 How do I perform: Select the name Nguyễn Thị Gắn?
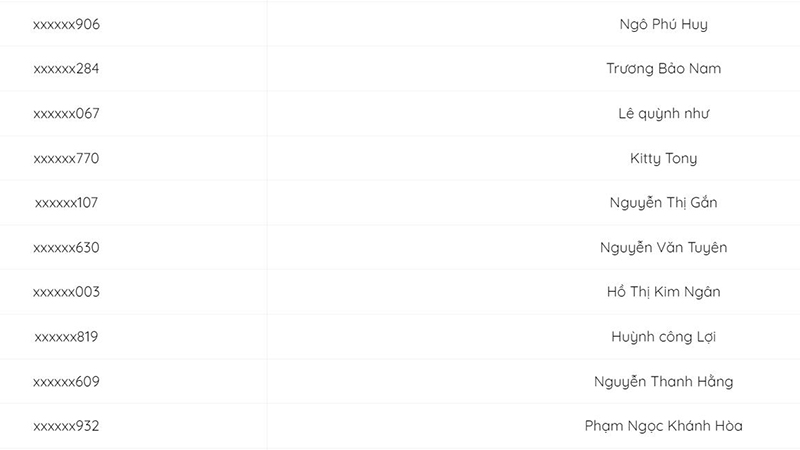pyautogui.click(x=663, y=203)
